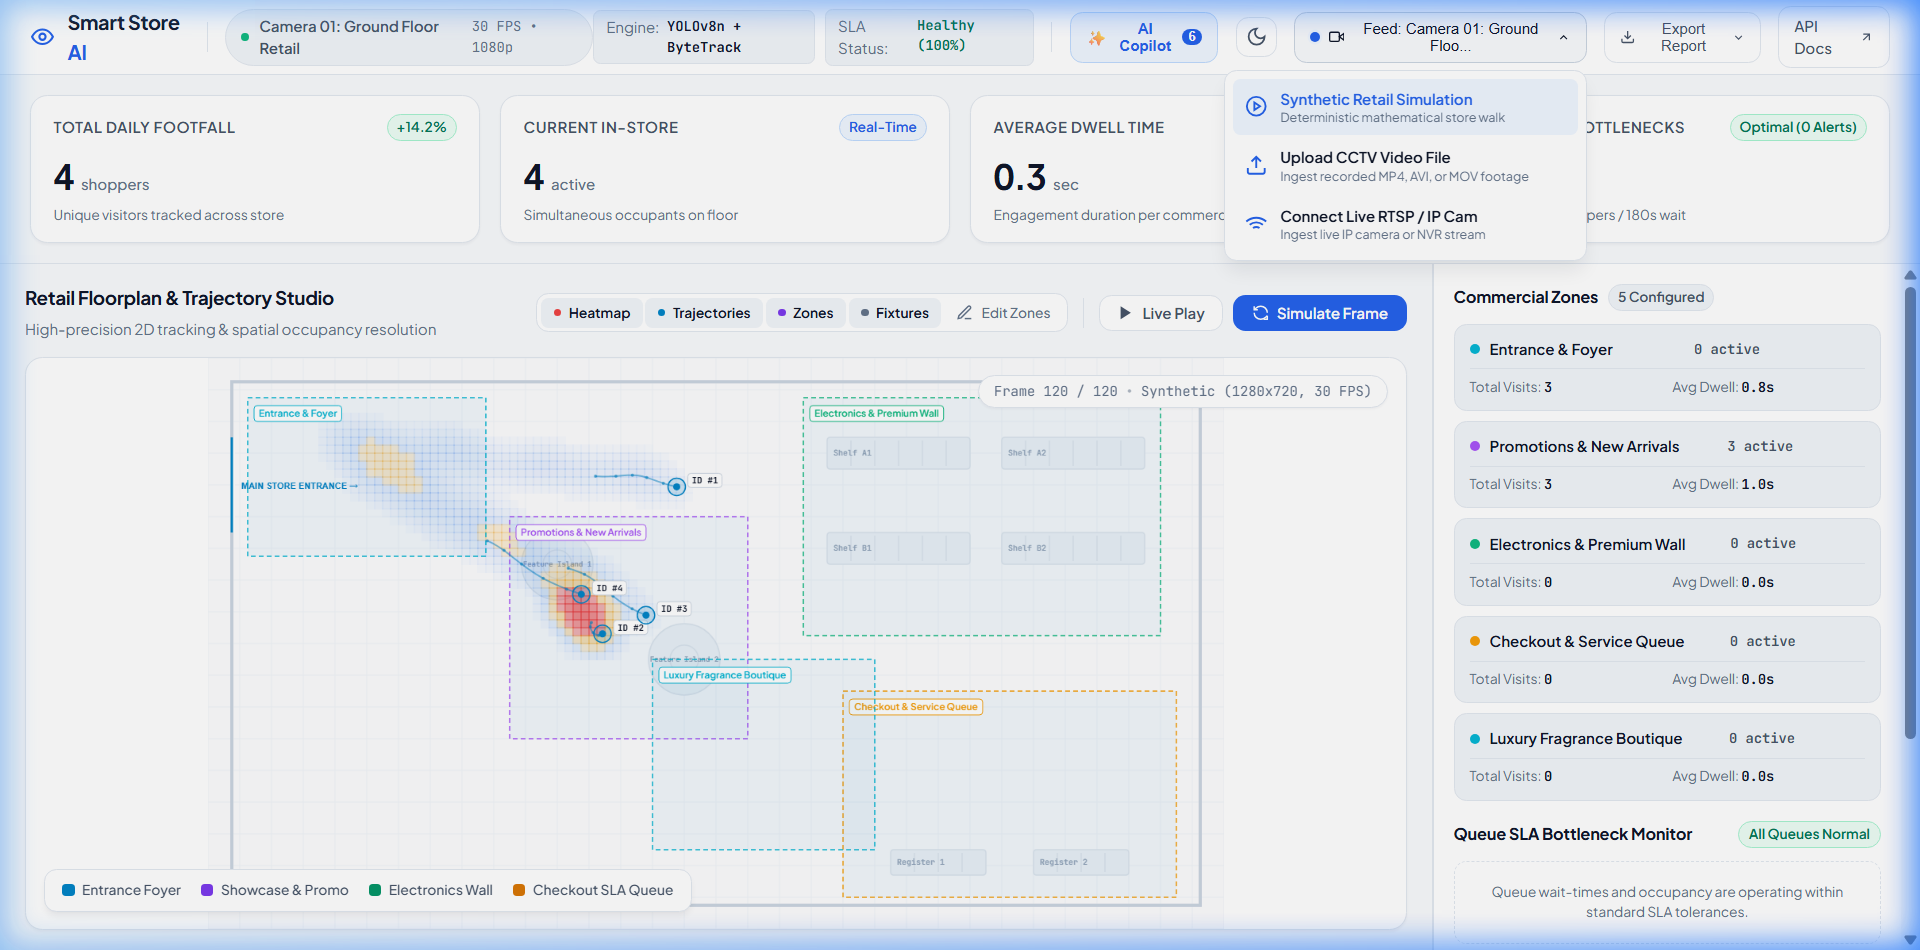Click the Smart Store AI eye logo

coord(42,37)
